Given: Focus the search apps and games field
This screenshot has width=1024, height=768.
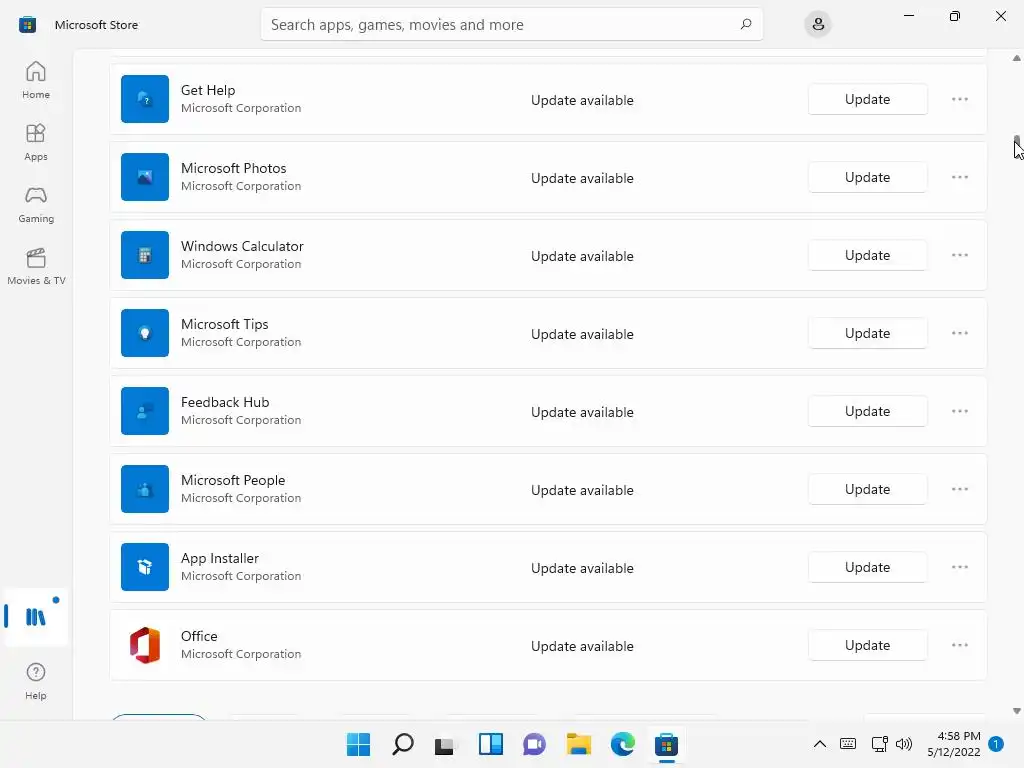Looking at the screenshot, I should tap(511, 24).
